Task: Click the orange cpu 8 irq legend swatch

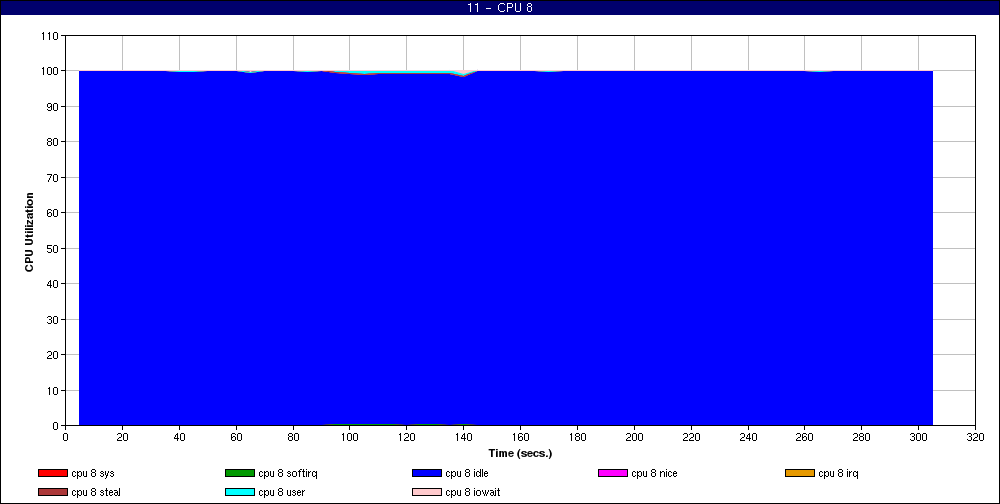Action: (x=800, y=473)
